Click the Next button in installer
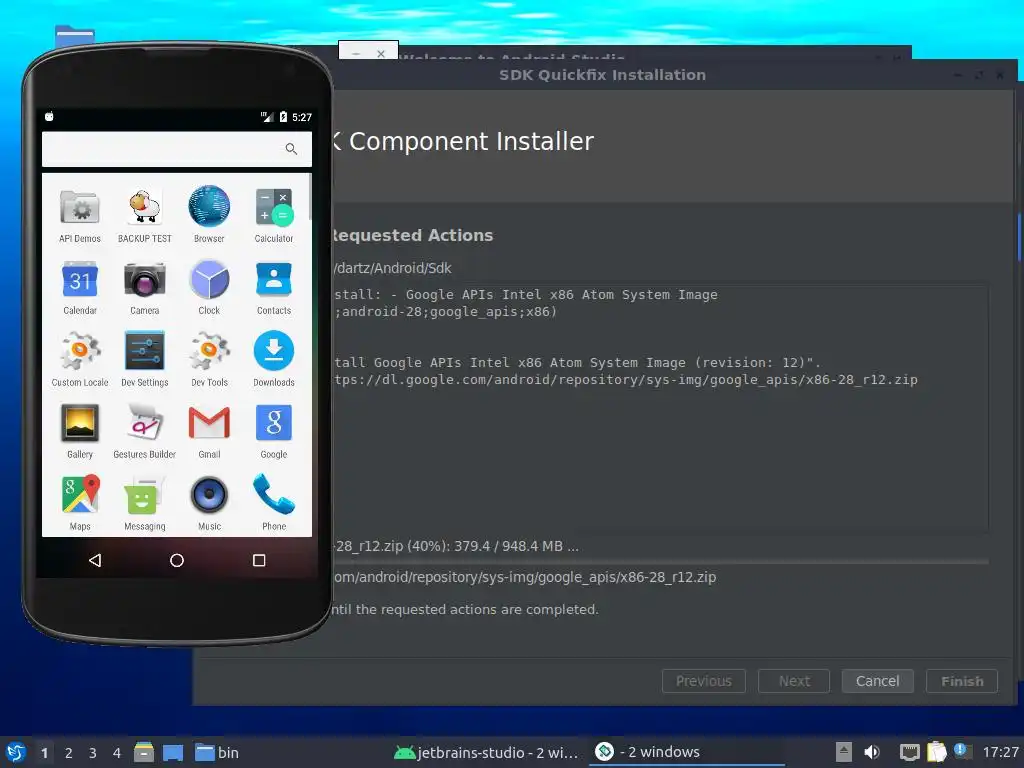 [793, 681]
